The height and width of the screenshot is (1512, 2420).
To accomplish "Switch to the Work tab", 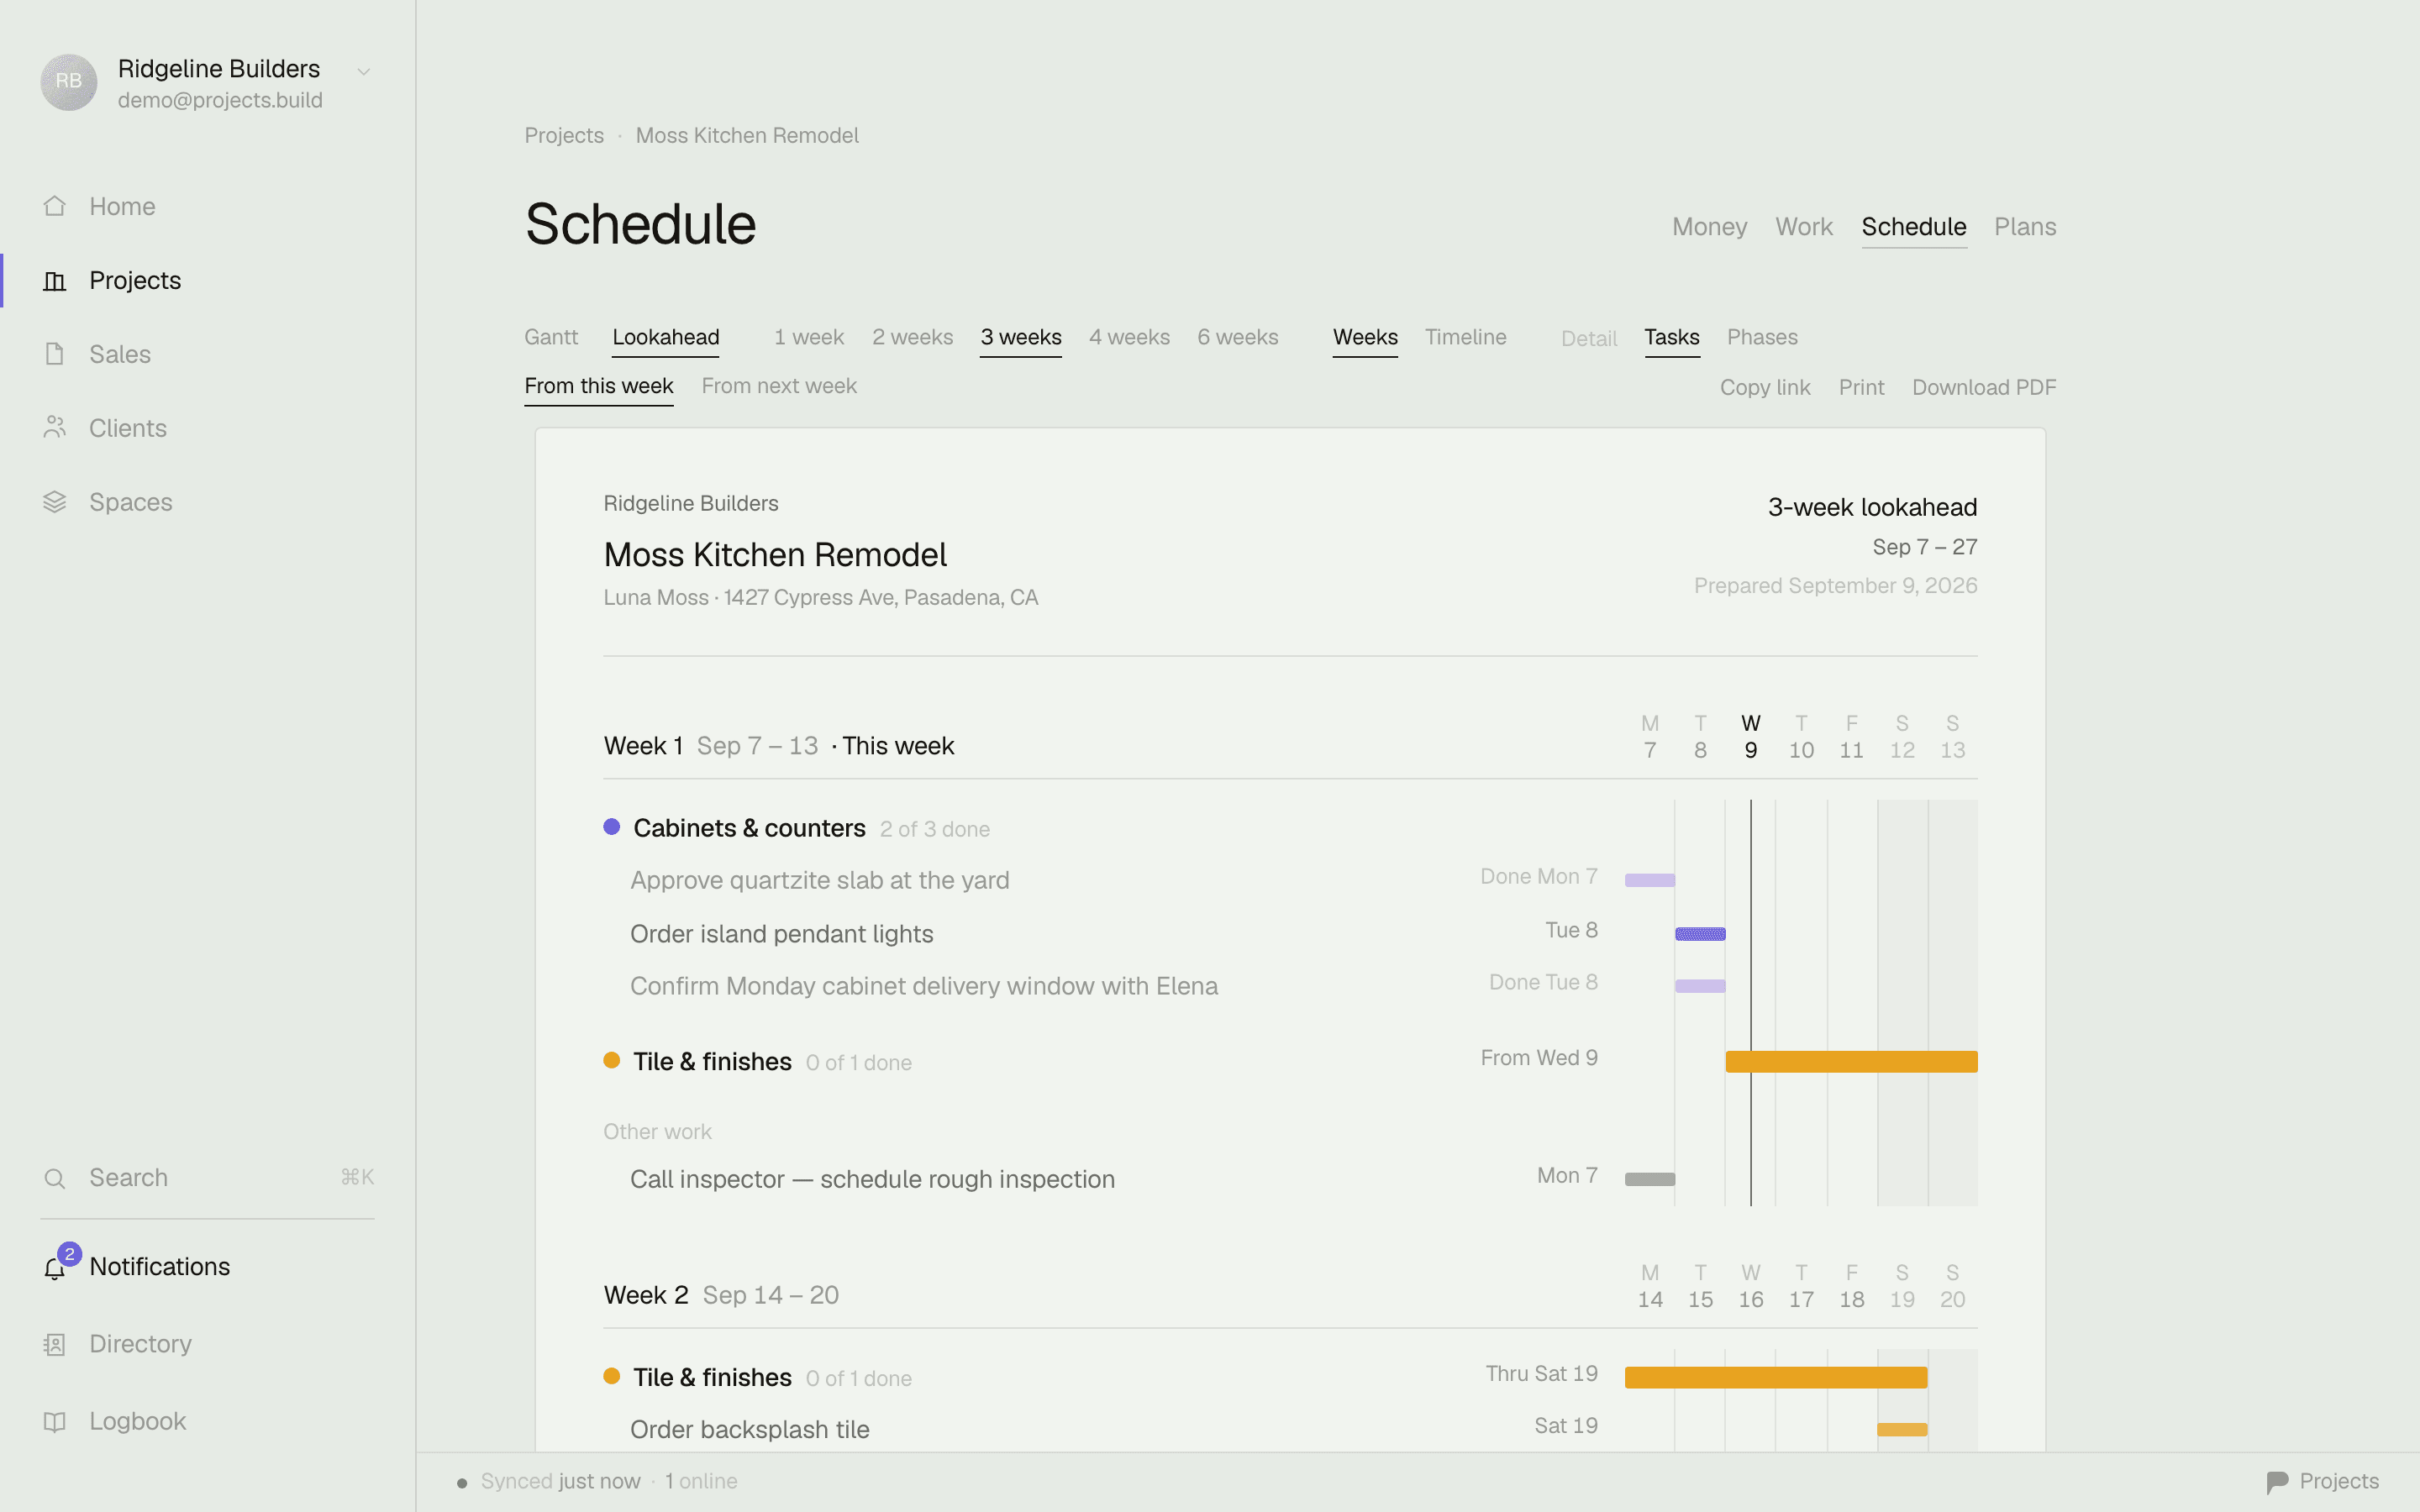I will (1804, 227).
